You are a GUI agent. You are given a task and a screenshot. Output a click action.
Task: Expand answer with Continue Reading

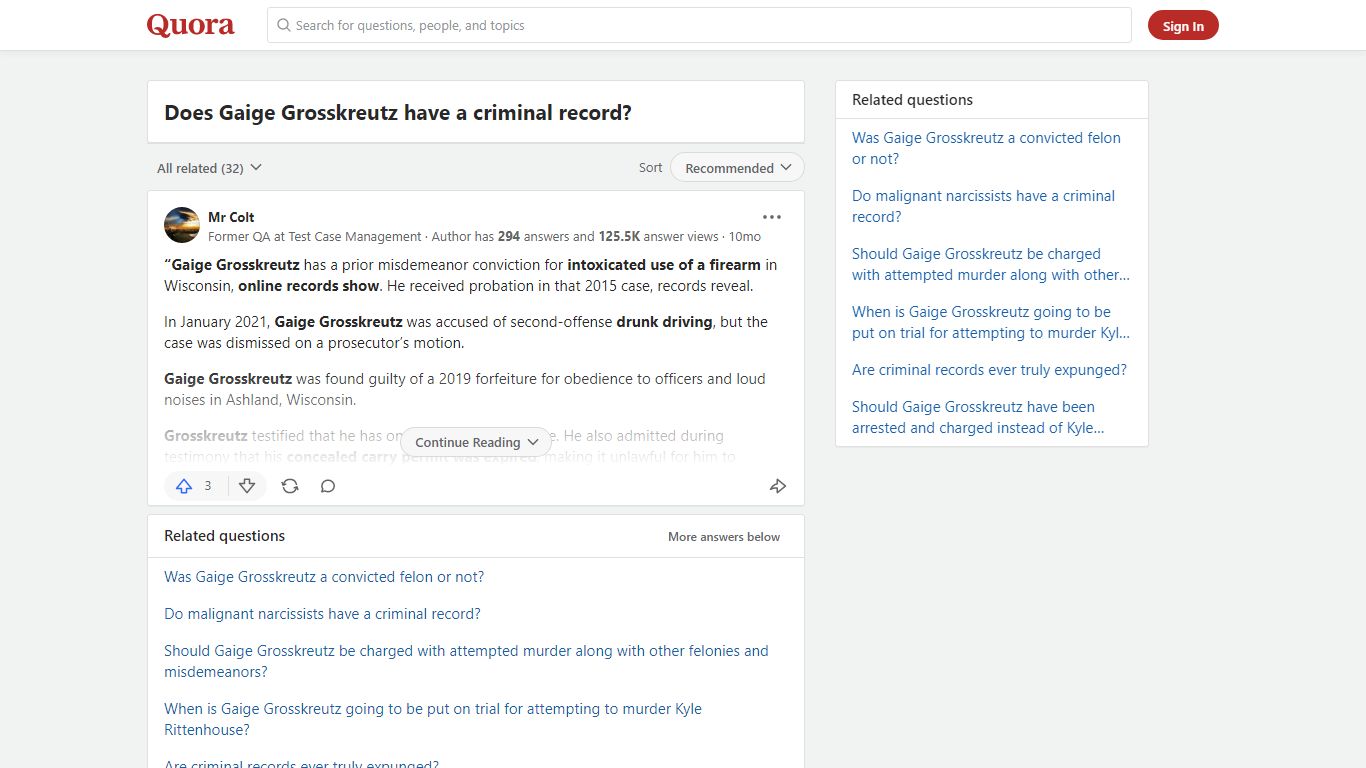(x=476, y=442)
